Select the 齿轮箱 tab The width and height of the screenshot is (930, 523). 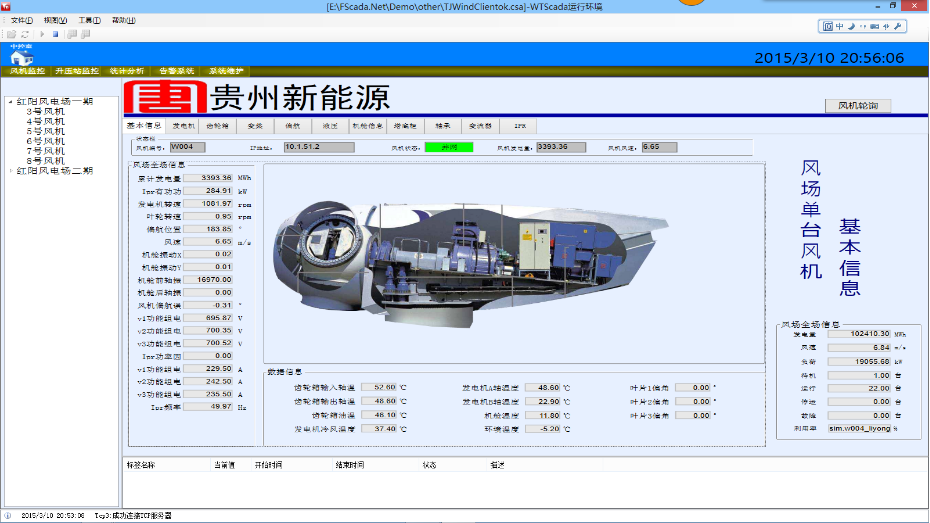(218, 126)
